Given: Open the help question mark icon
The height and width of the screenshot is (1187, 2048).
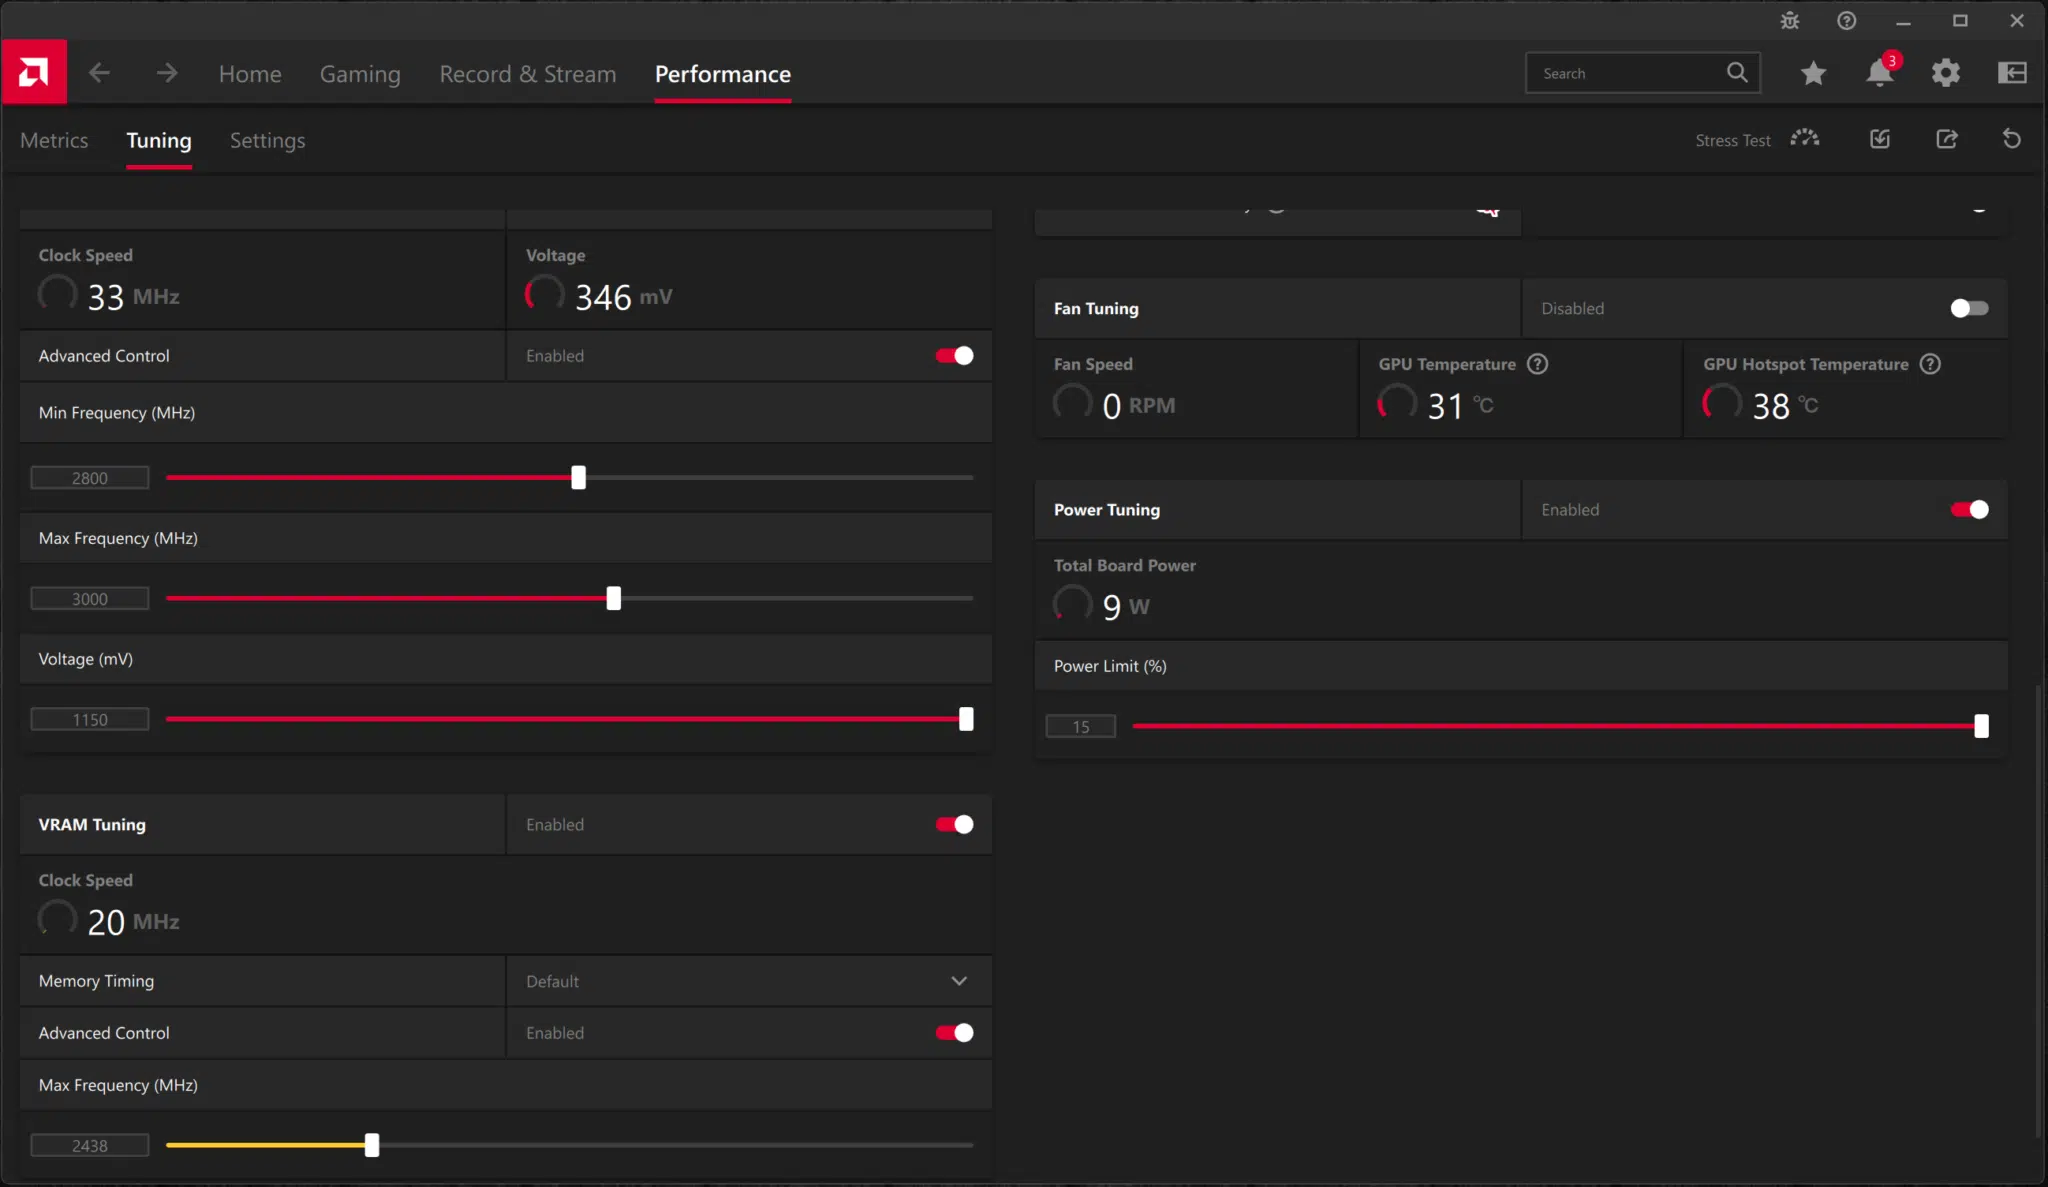Looking at the screenshot, I should click(x=1847, y=21).
